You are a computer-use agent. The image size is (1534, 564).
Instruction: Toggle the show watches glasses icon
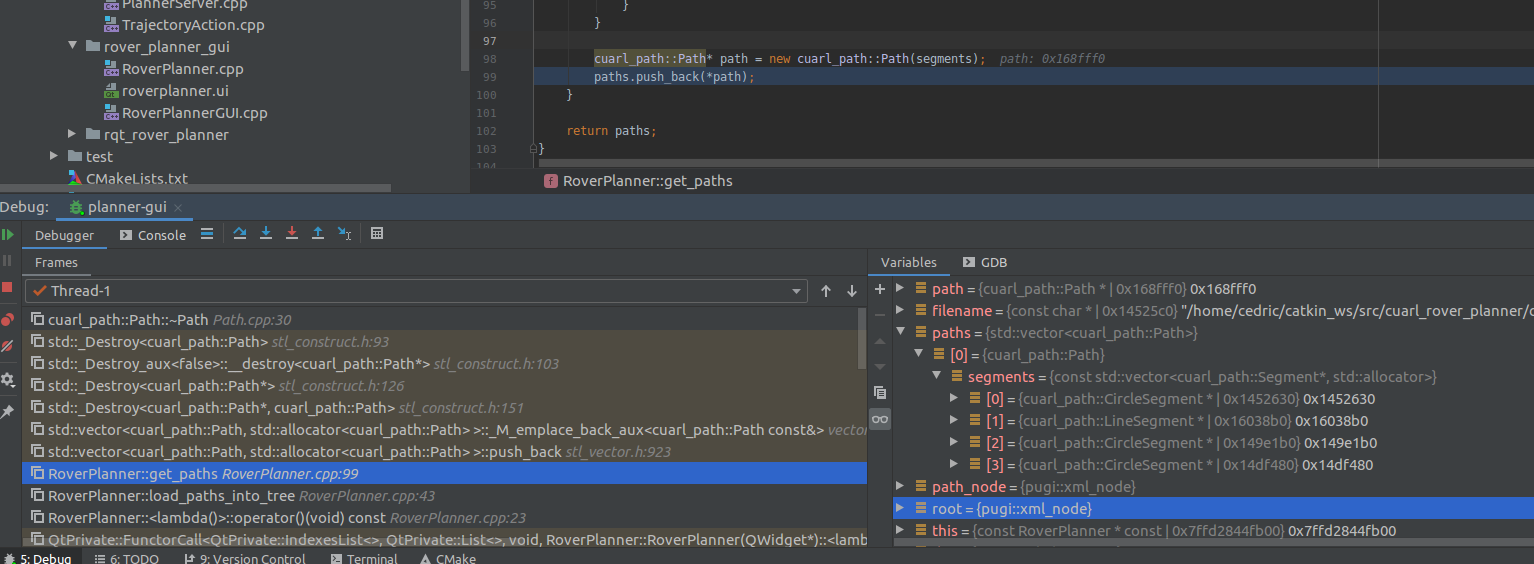point(880,419)
